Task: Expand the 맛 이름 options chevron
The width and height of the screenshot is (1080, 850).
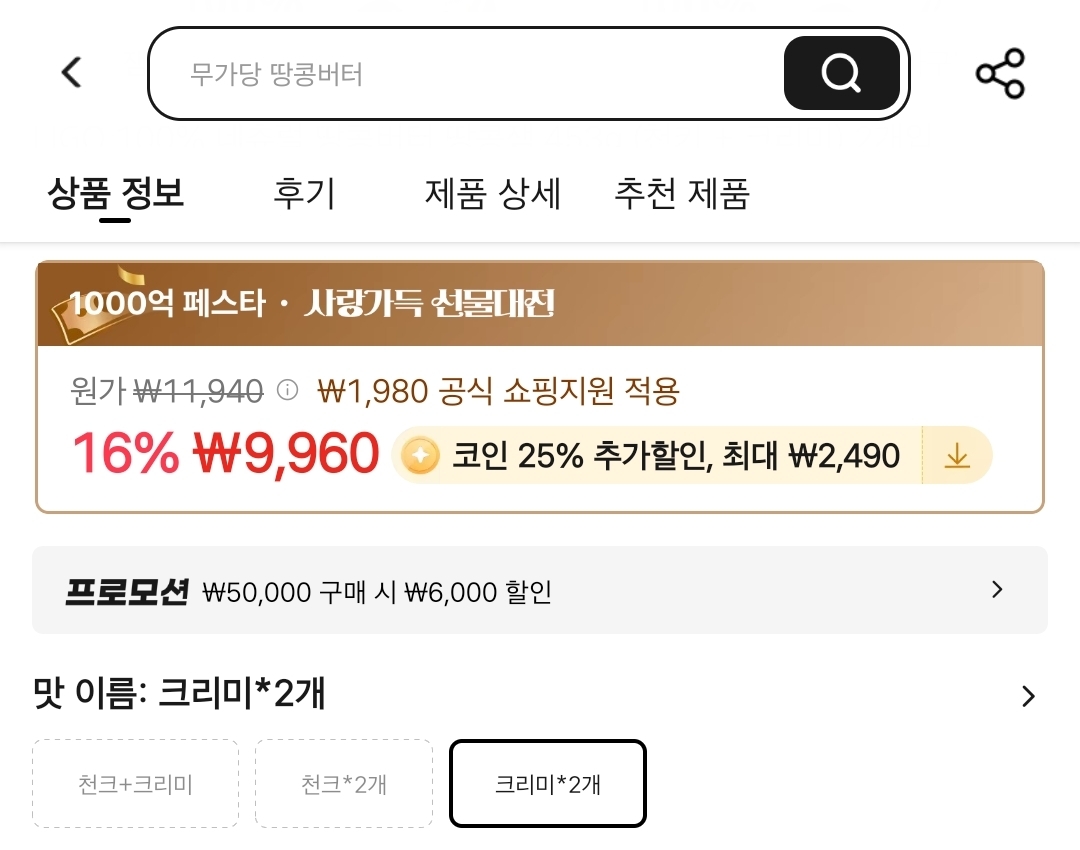Action: 1028,696
